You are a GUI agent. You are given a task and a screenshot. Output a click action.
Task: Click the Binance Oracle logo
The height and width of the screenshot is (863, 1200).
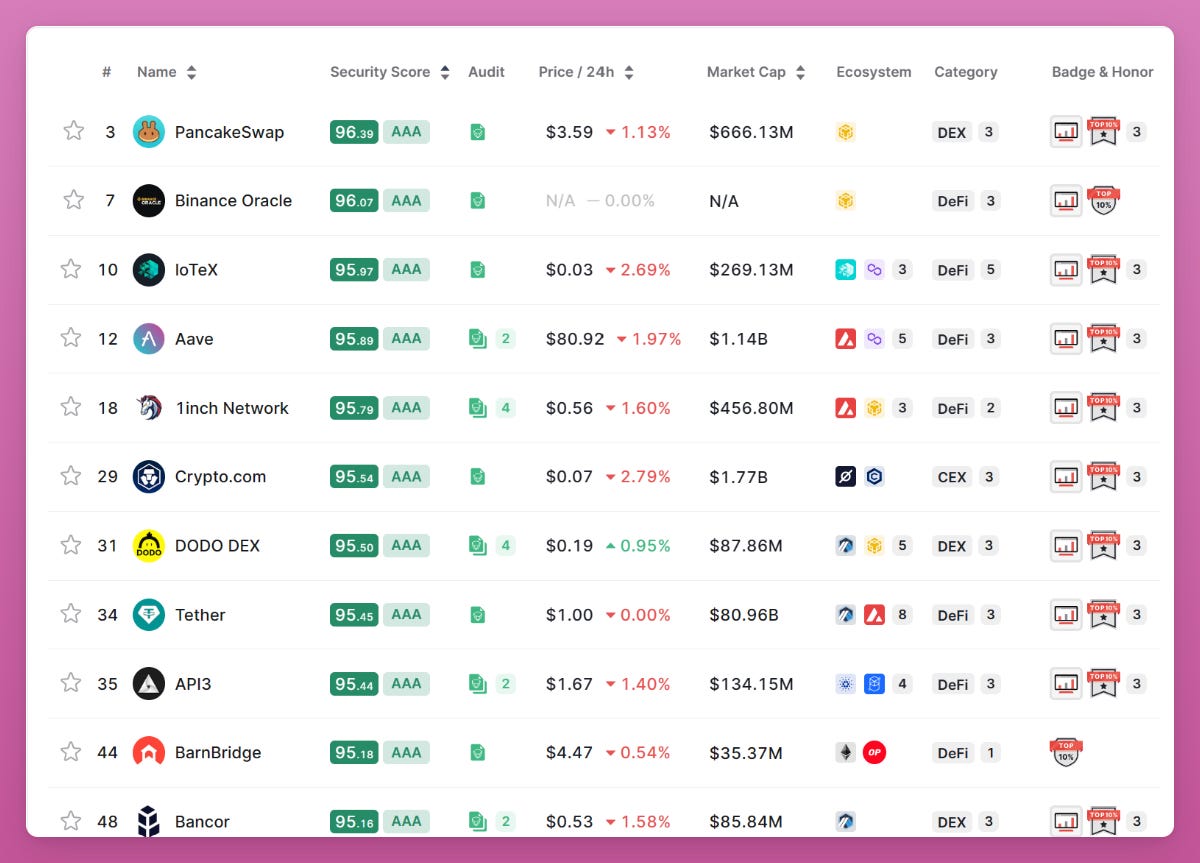coord(149,200)
